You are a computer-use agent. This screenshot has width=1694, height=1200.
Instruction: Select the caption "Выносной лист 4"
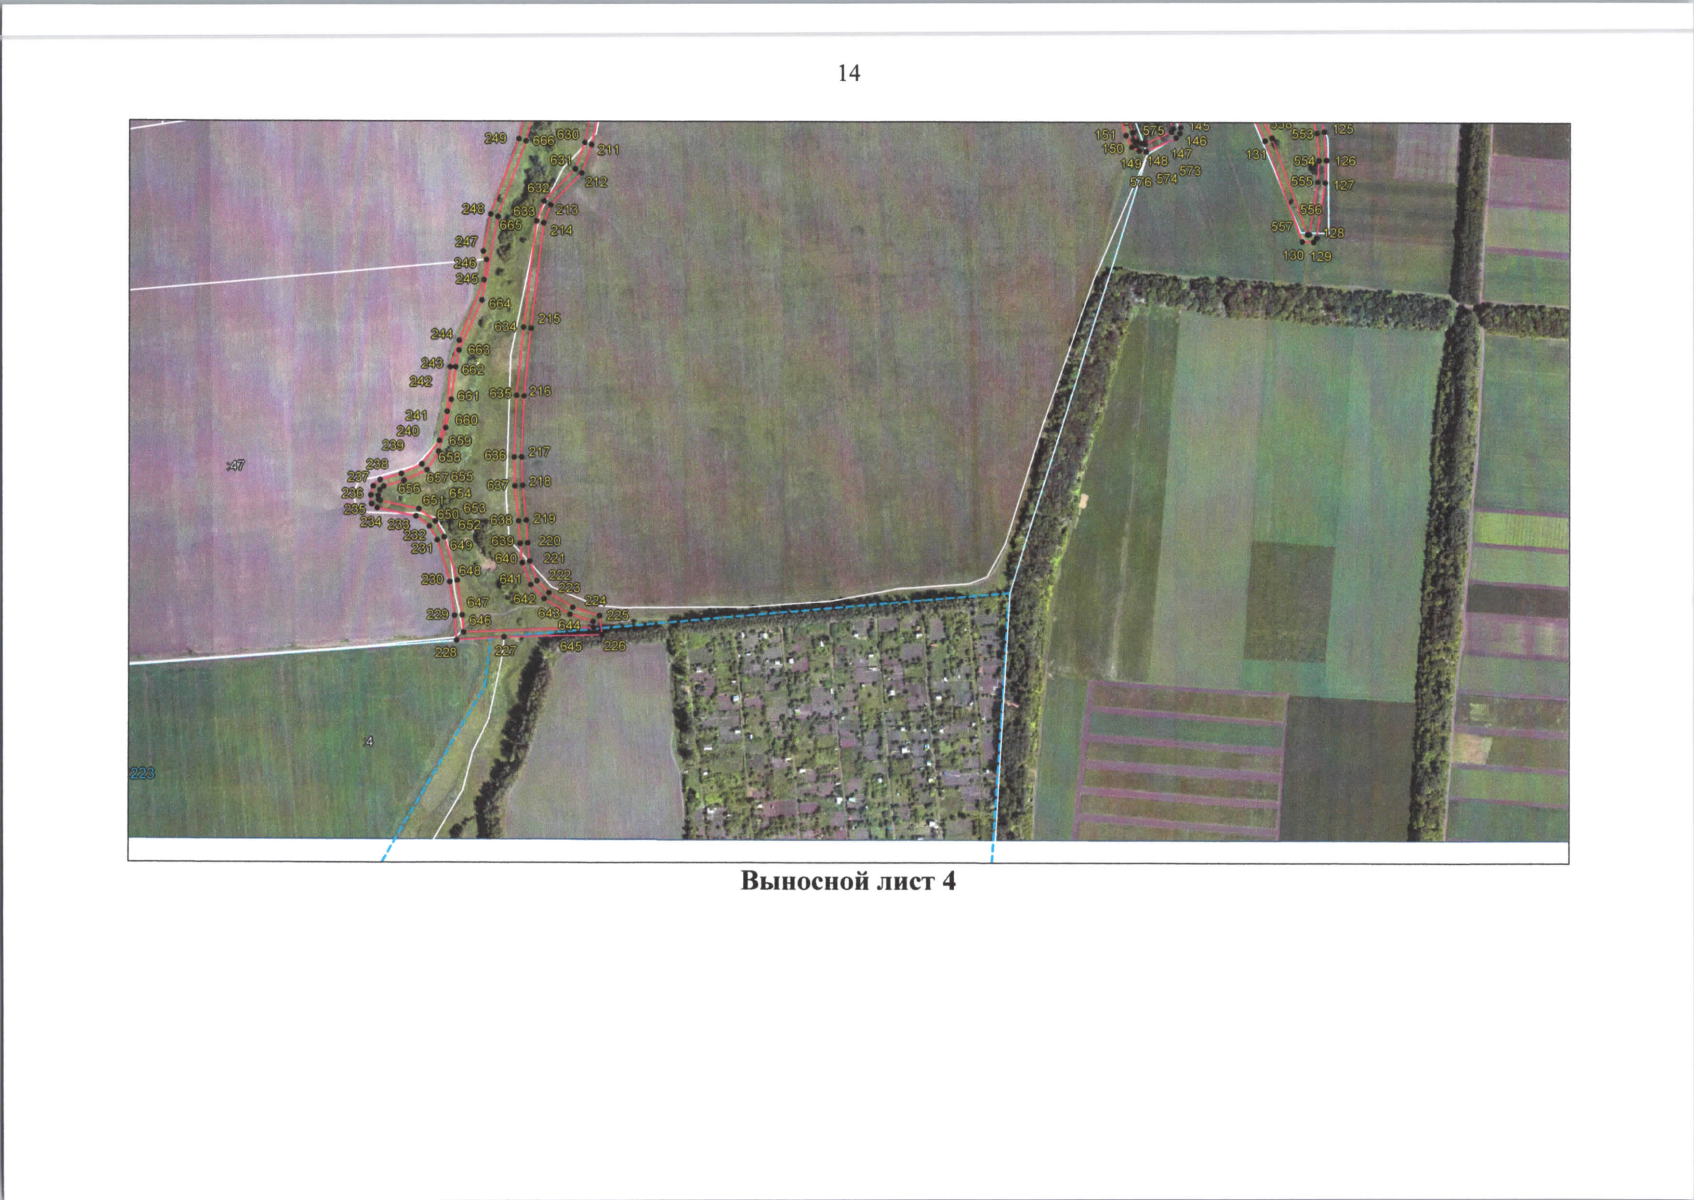pos(848,881)
